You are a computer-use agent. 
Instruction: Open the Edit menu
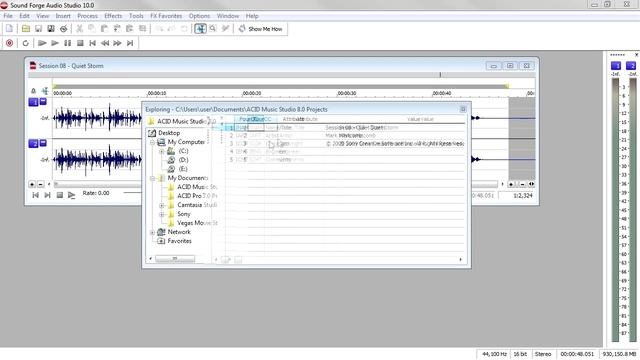click(24, 16)
